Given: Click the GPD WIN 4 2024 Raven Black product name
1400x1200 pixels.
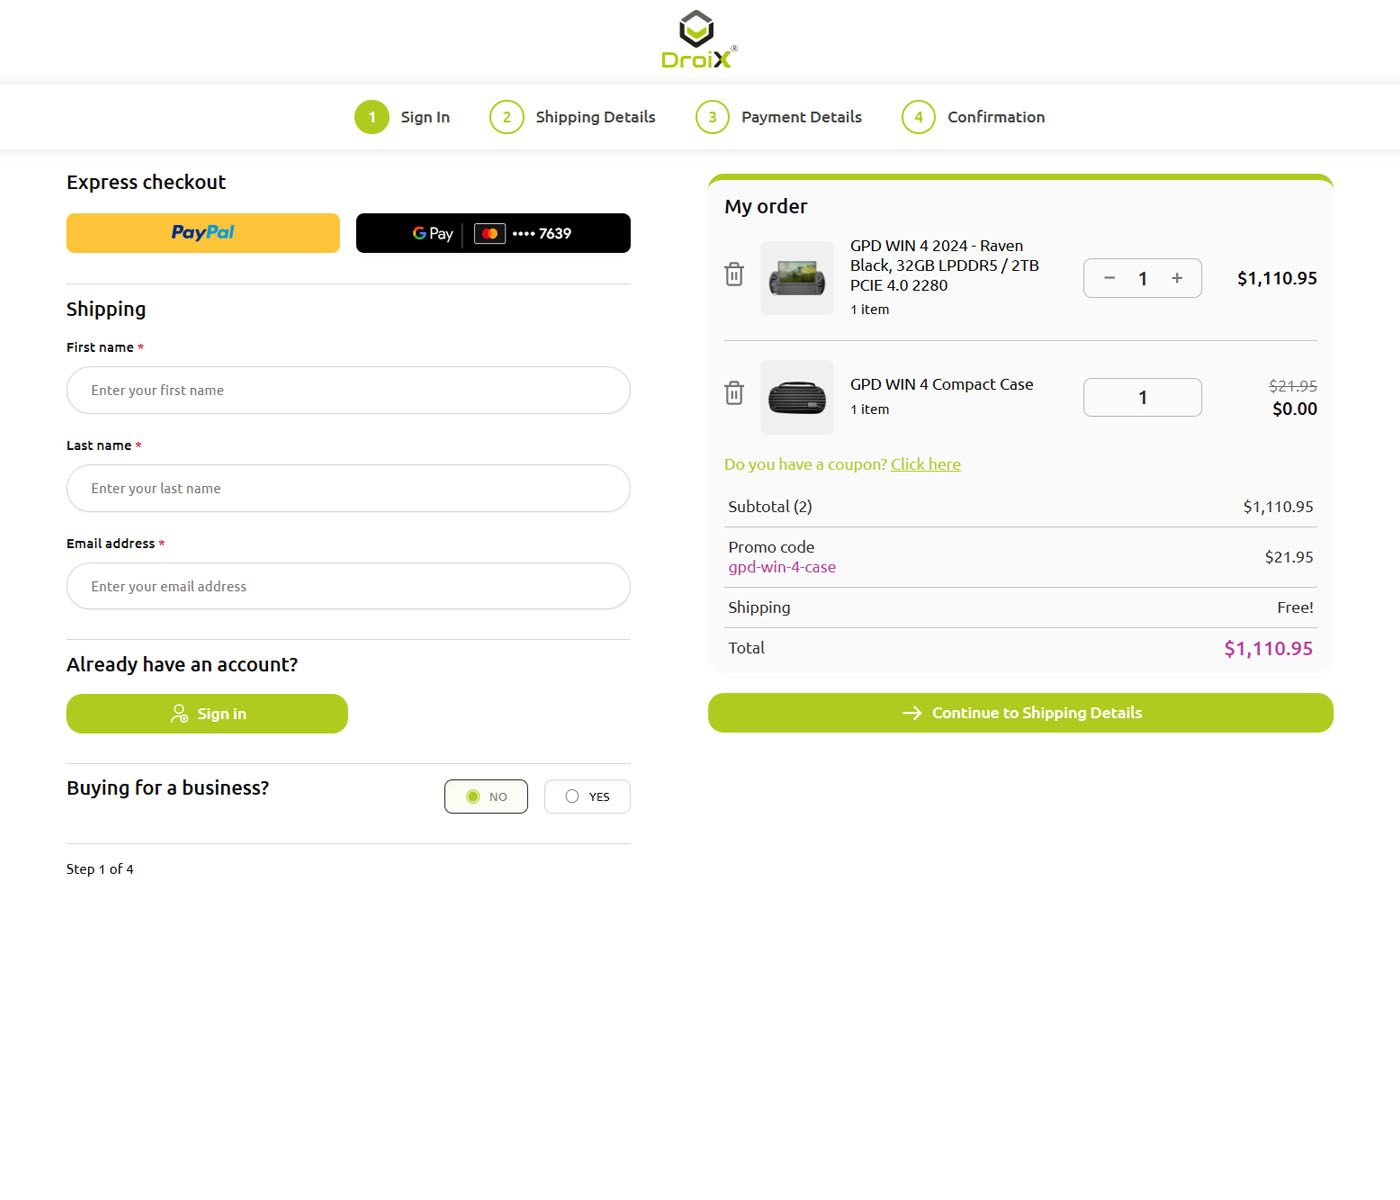Looking at the screenshot, I should coord(945,265).
